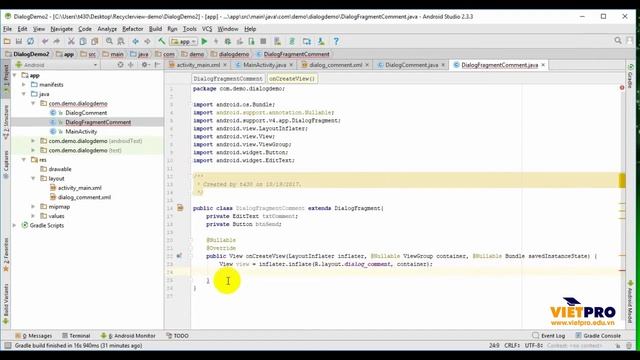Collapse the layout folder
Viewport: 640px width, 360px height.
tap(33, 178)
